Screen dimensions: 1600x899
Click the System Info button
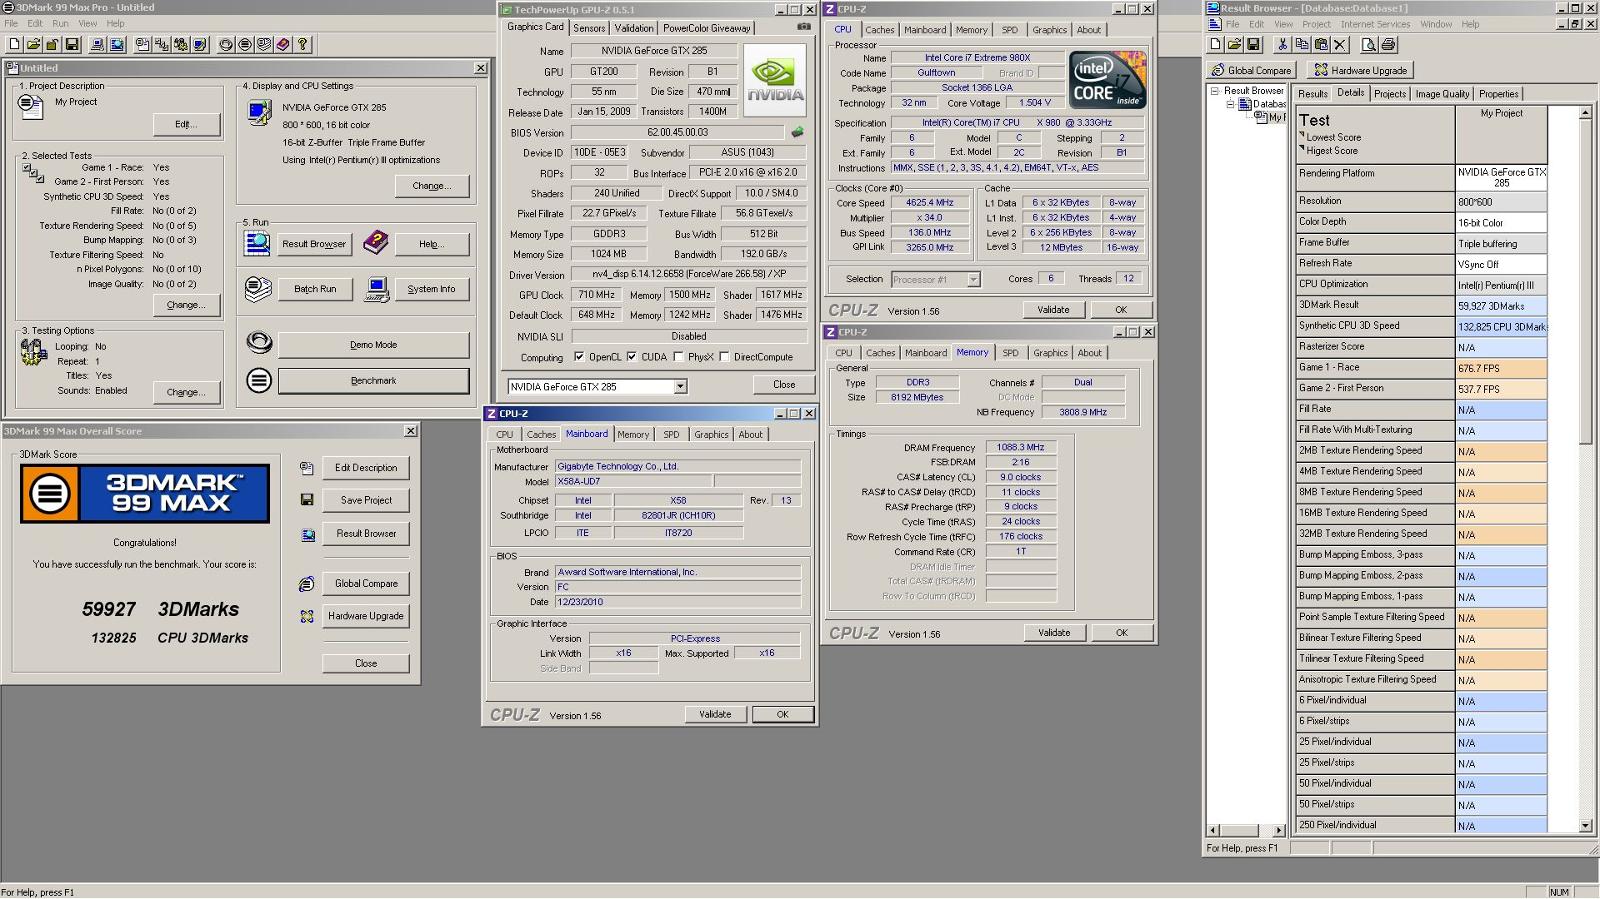tap(431, 289)
